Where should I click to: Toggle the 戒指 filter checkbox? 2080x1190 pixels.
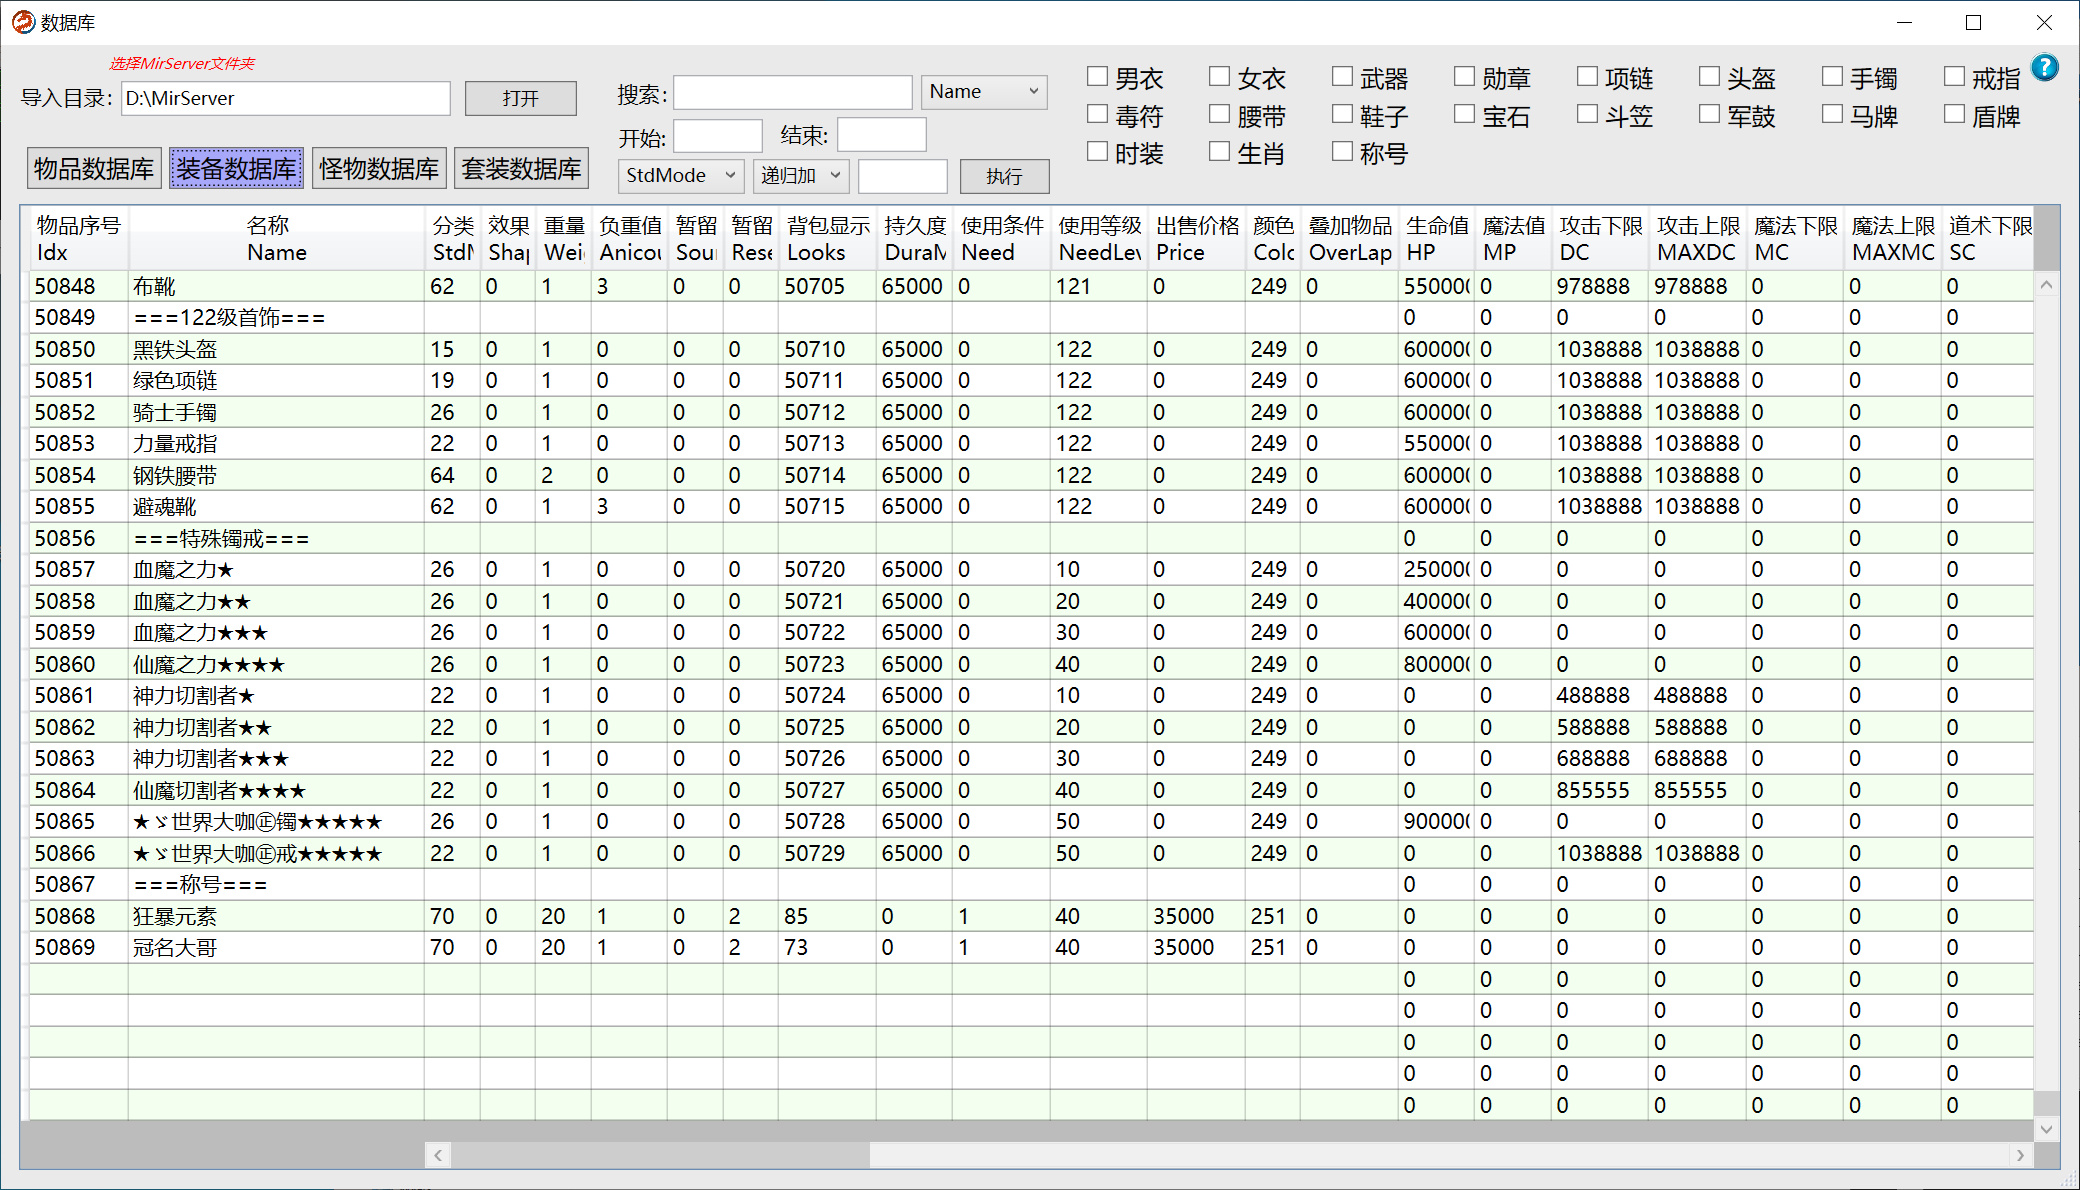(x=1954, y=77)
